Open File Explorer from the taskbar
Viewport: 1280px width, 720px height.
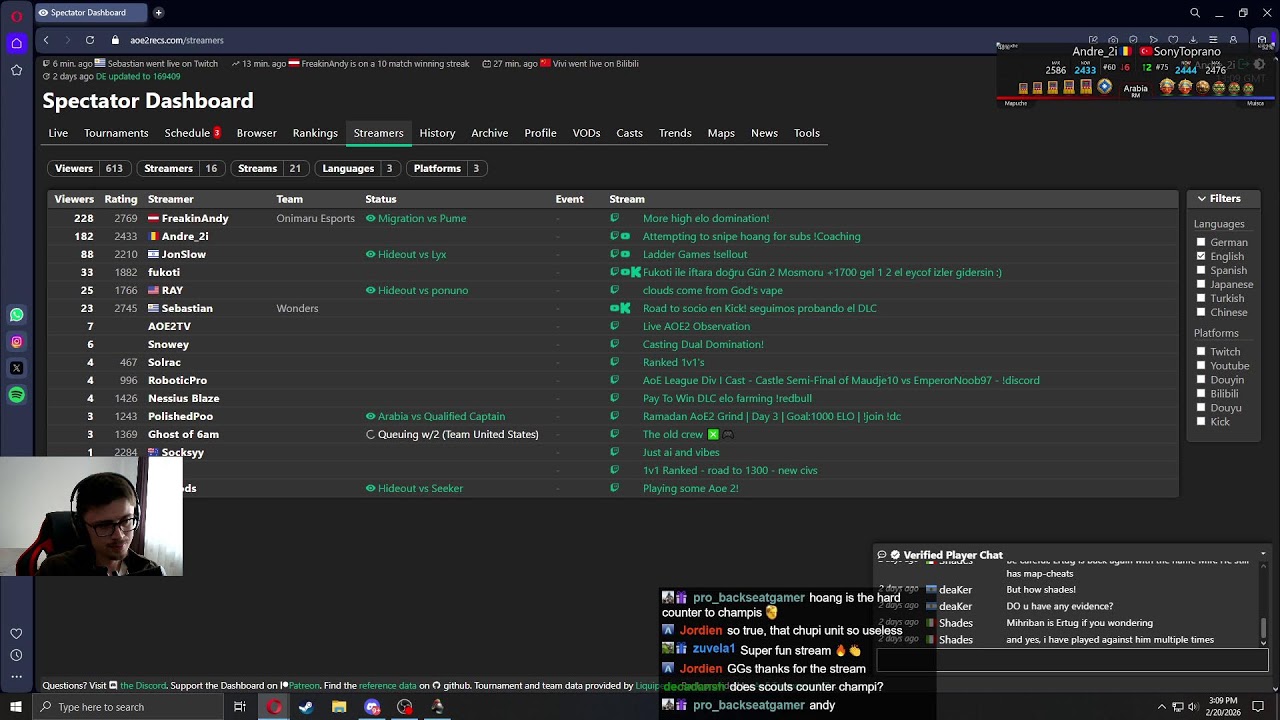[339, 707]
